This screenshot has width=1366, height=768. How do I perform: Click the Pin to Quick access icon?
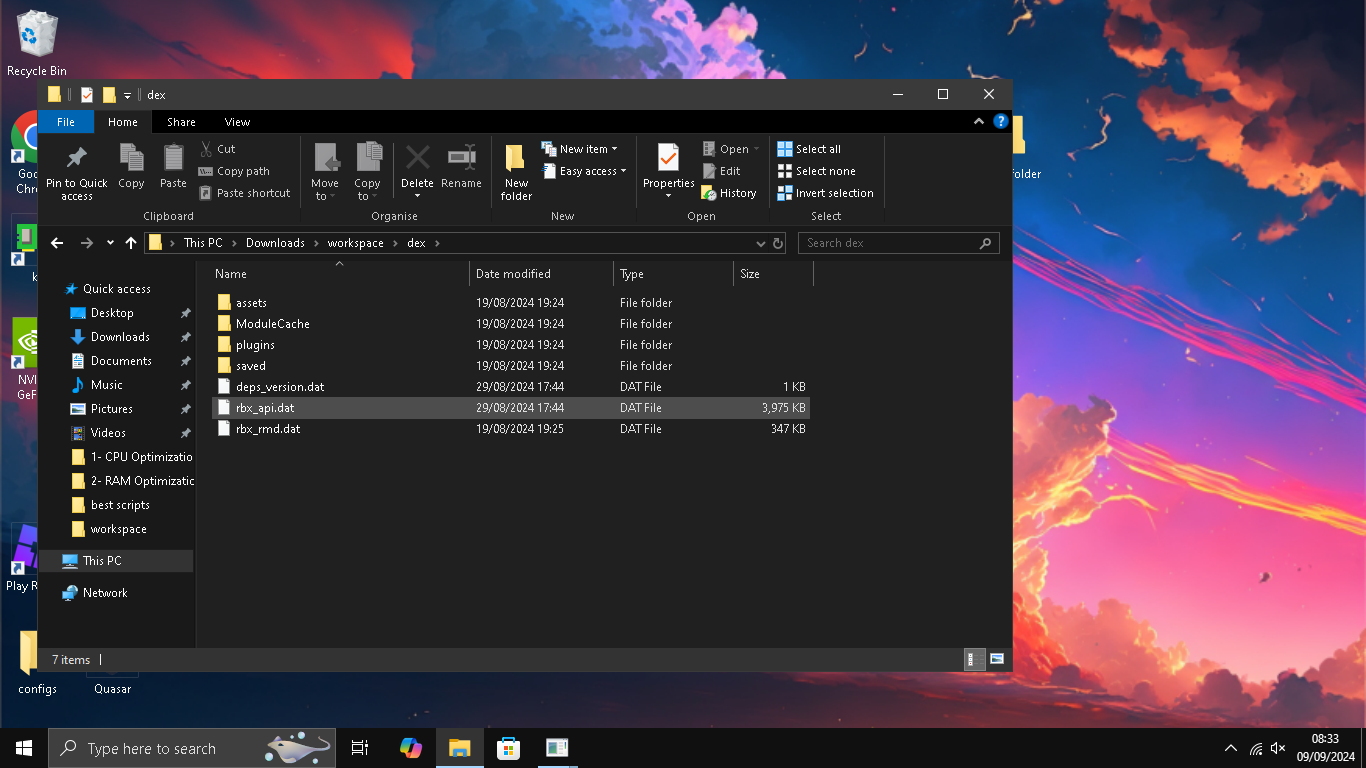(x=76, y=160)
